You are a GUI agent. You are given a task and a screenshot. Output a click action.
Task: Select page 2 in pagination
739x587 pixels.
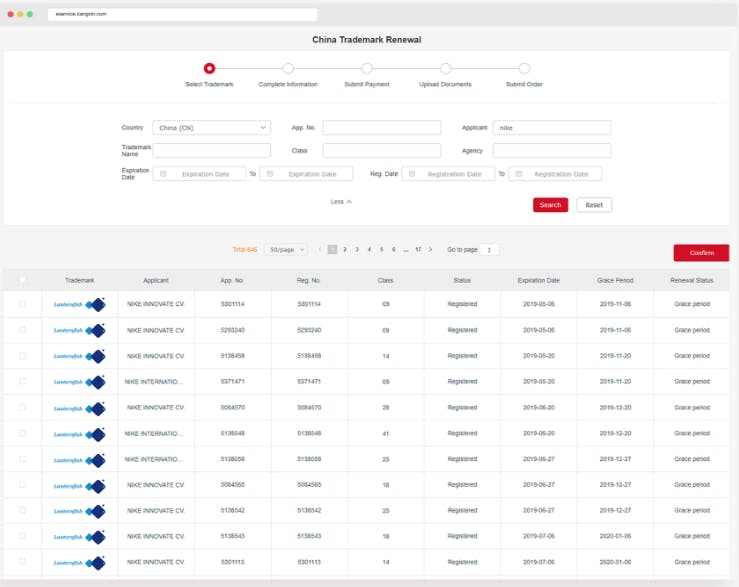[x=345, y=249]
